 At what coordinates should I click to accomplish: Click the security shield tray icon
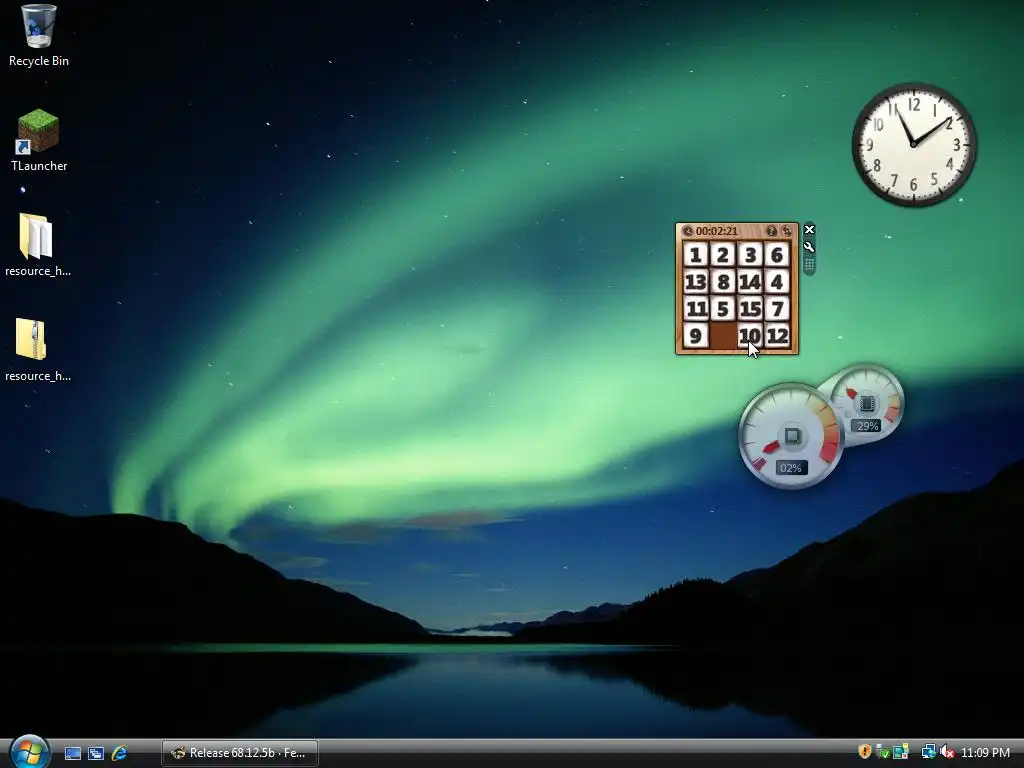pyautogui.click(x=865, y=752)
